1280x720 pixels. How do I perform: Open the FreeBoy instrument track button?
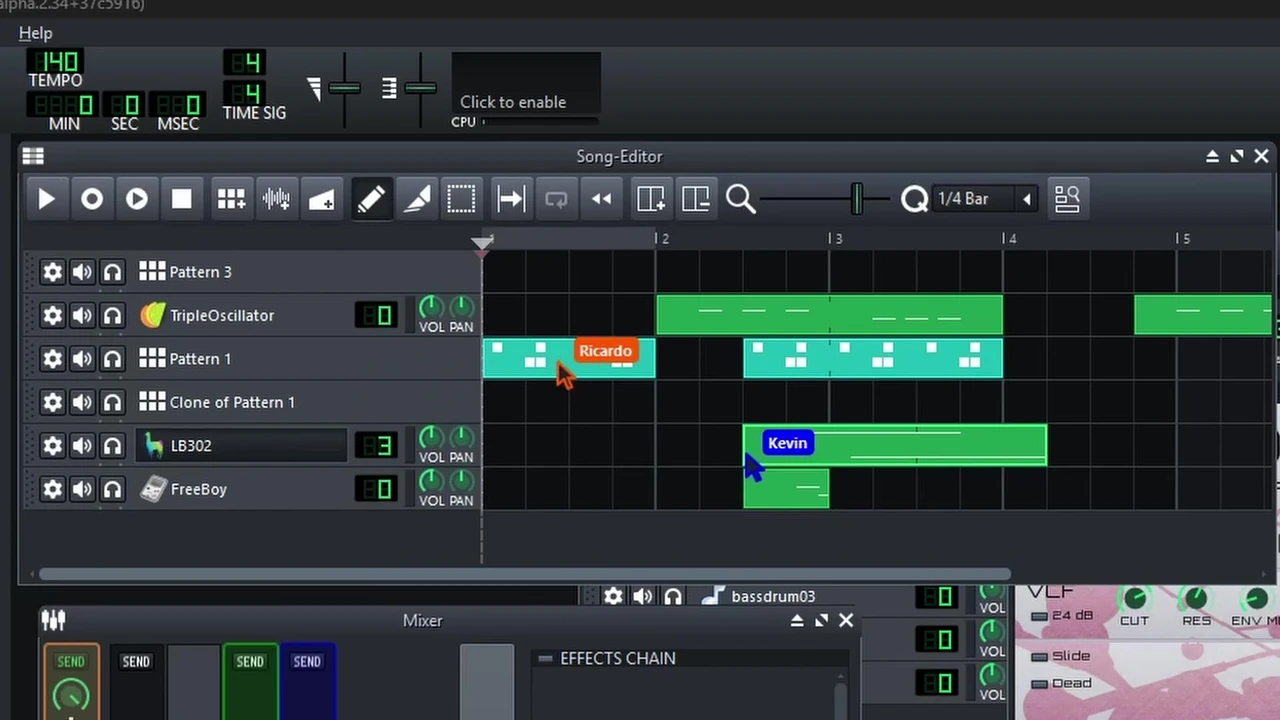241,489
